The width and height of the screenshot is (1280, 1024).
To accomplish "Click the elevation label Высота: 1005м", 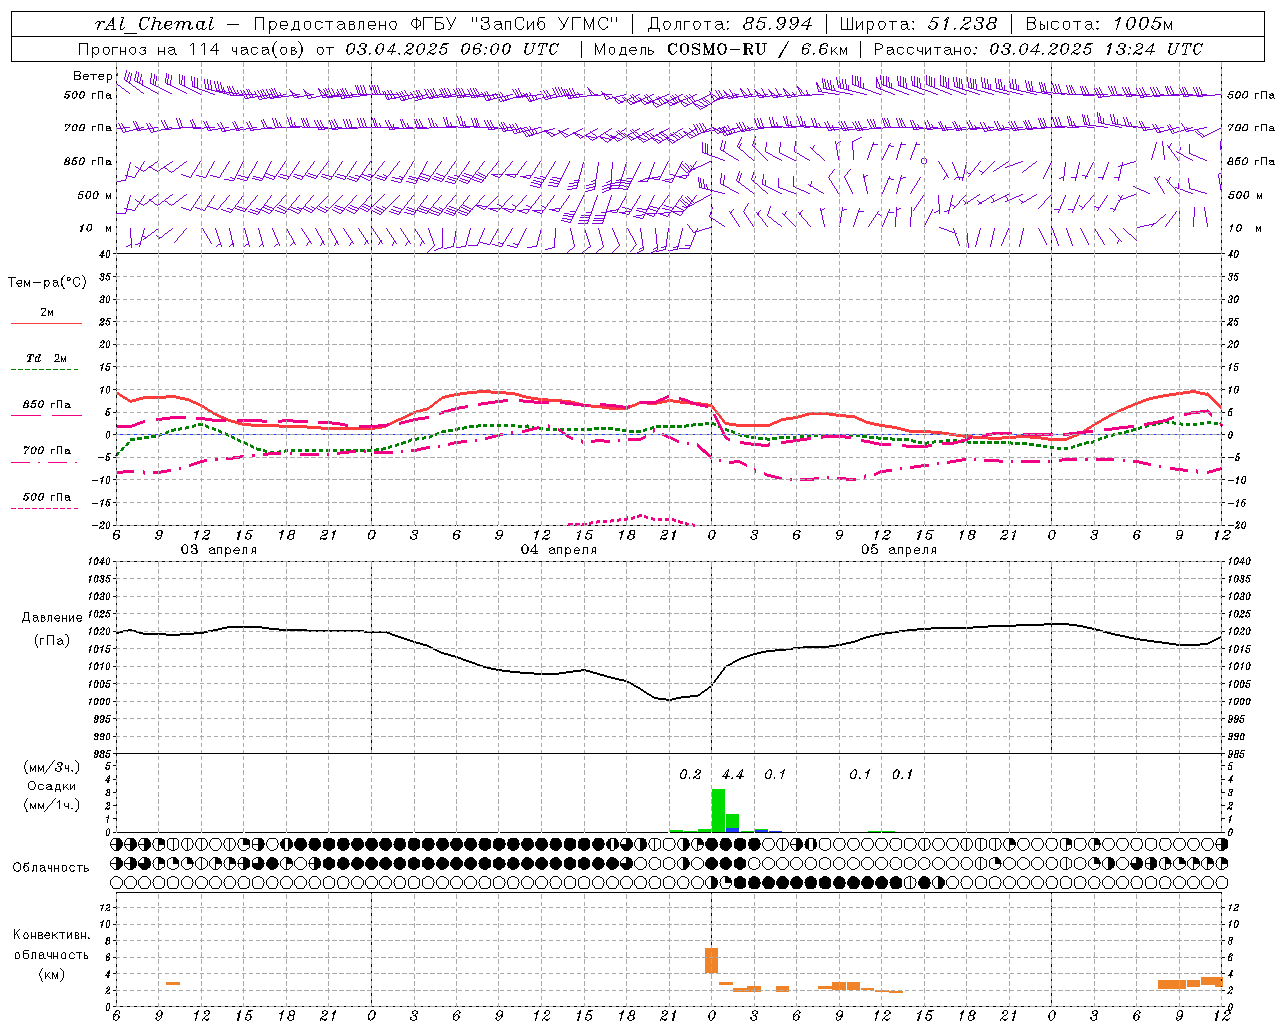I will [x=1099, y=24].
